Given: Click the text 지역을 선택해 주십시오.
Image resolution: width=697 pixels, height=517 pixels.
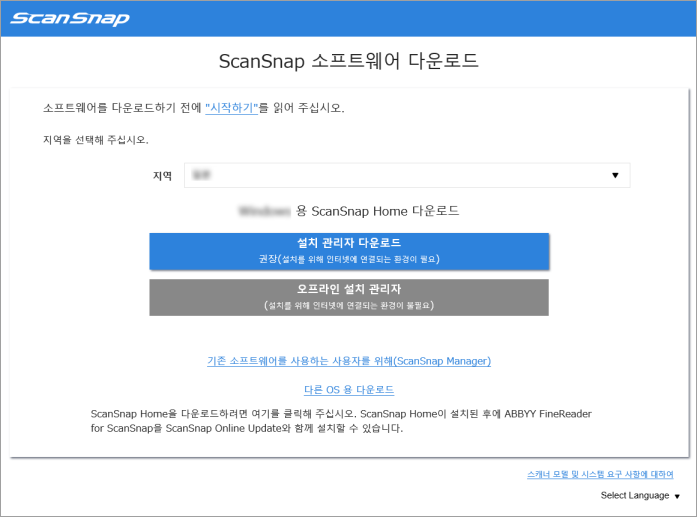Looking at the screenshot, I should [96, 140].
